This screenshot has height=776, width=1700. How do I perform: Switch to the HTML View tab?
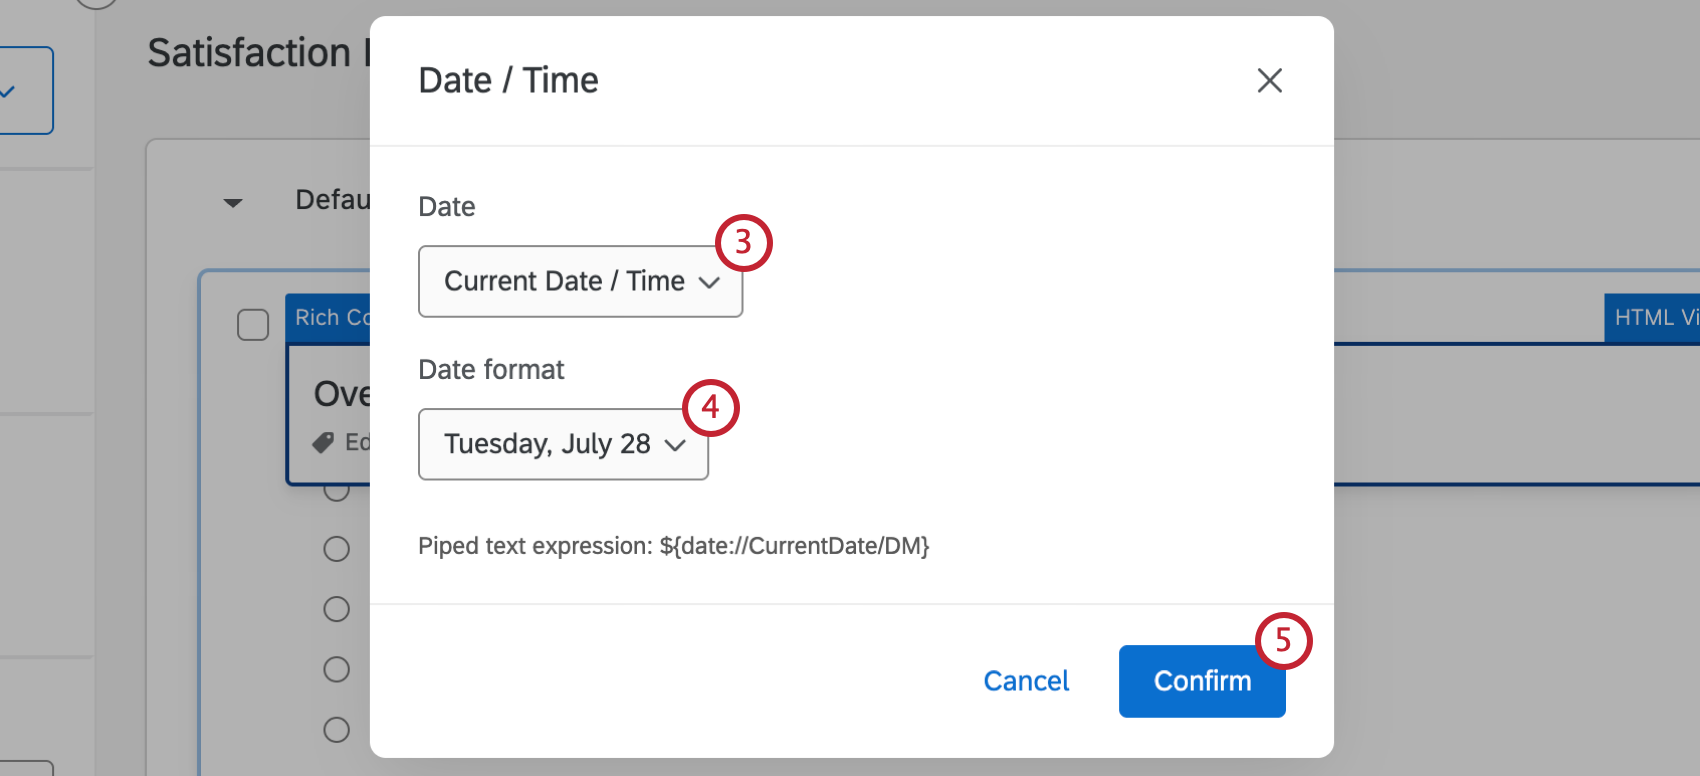coord(1652,318)
